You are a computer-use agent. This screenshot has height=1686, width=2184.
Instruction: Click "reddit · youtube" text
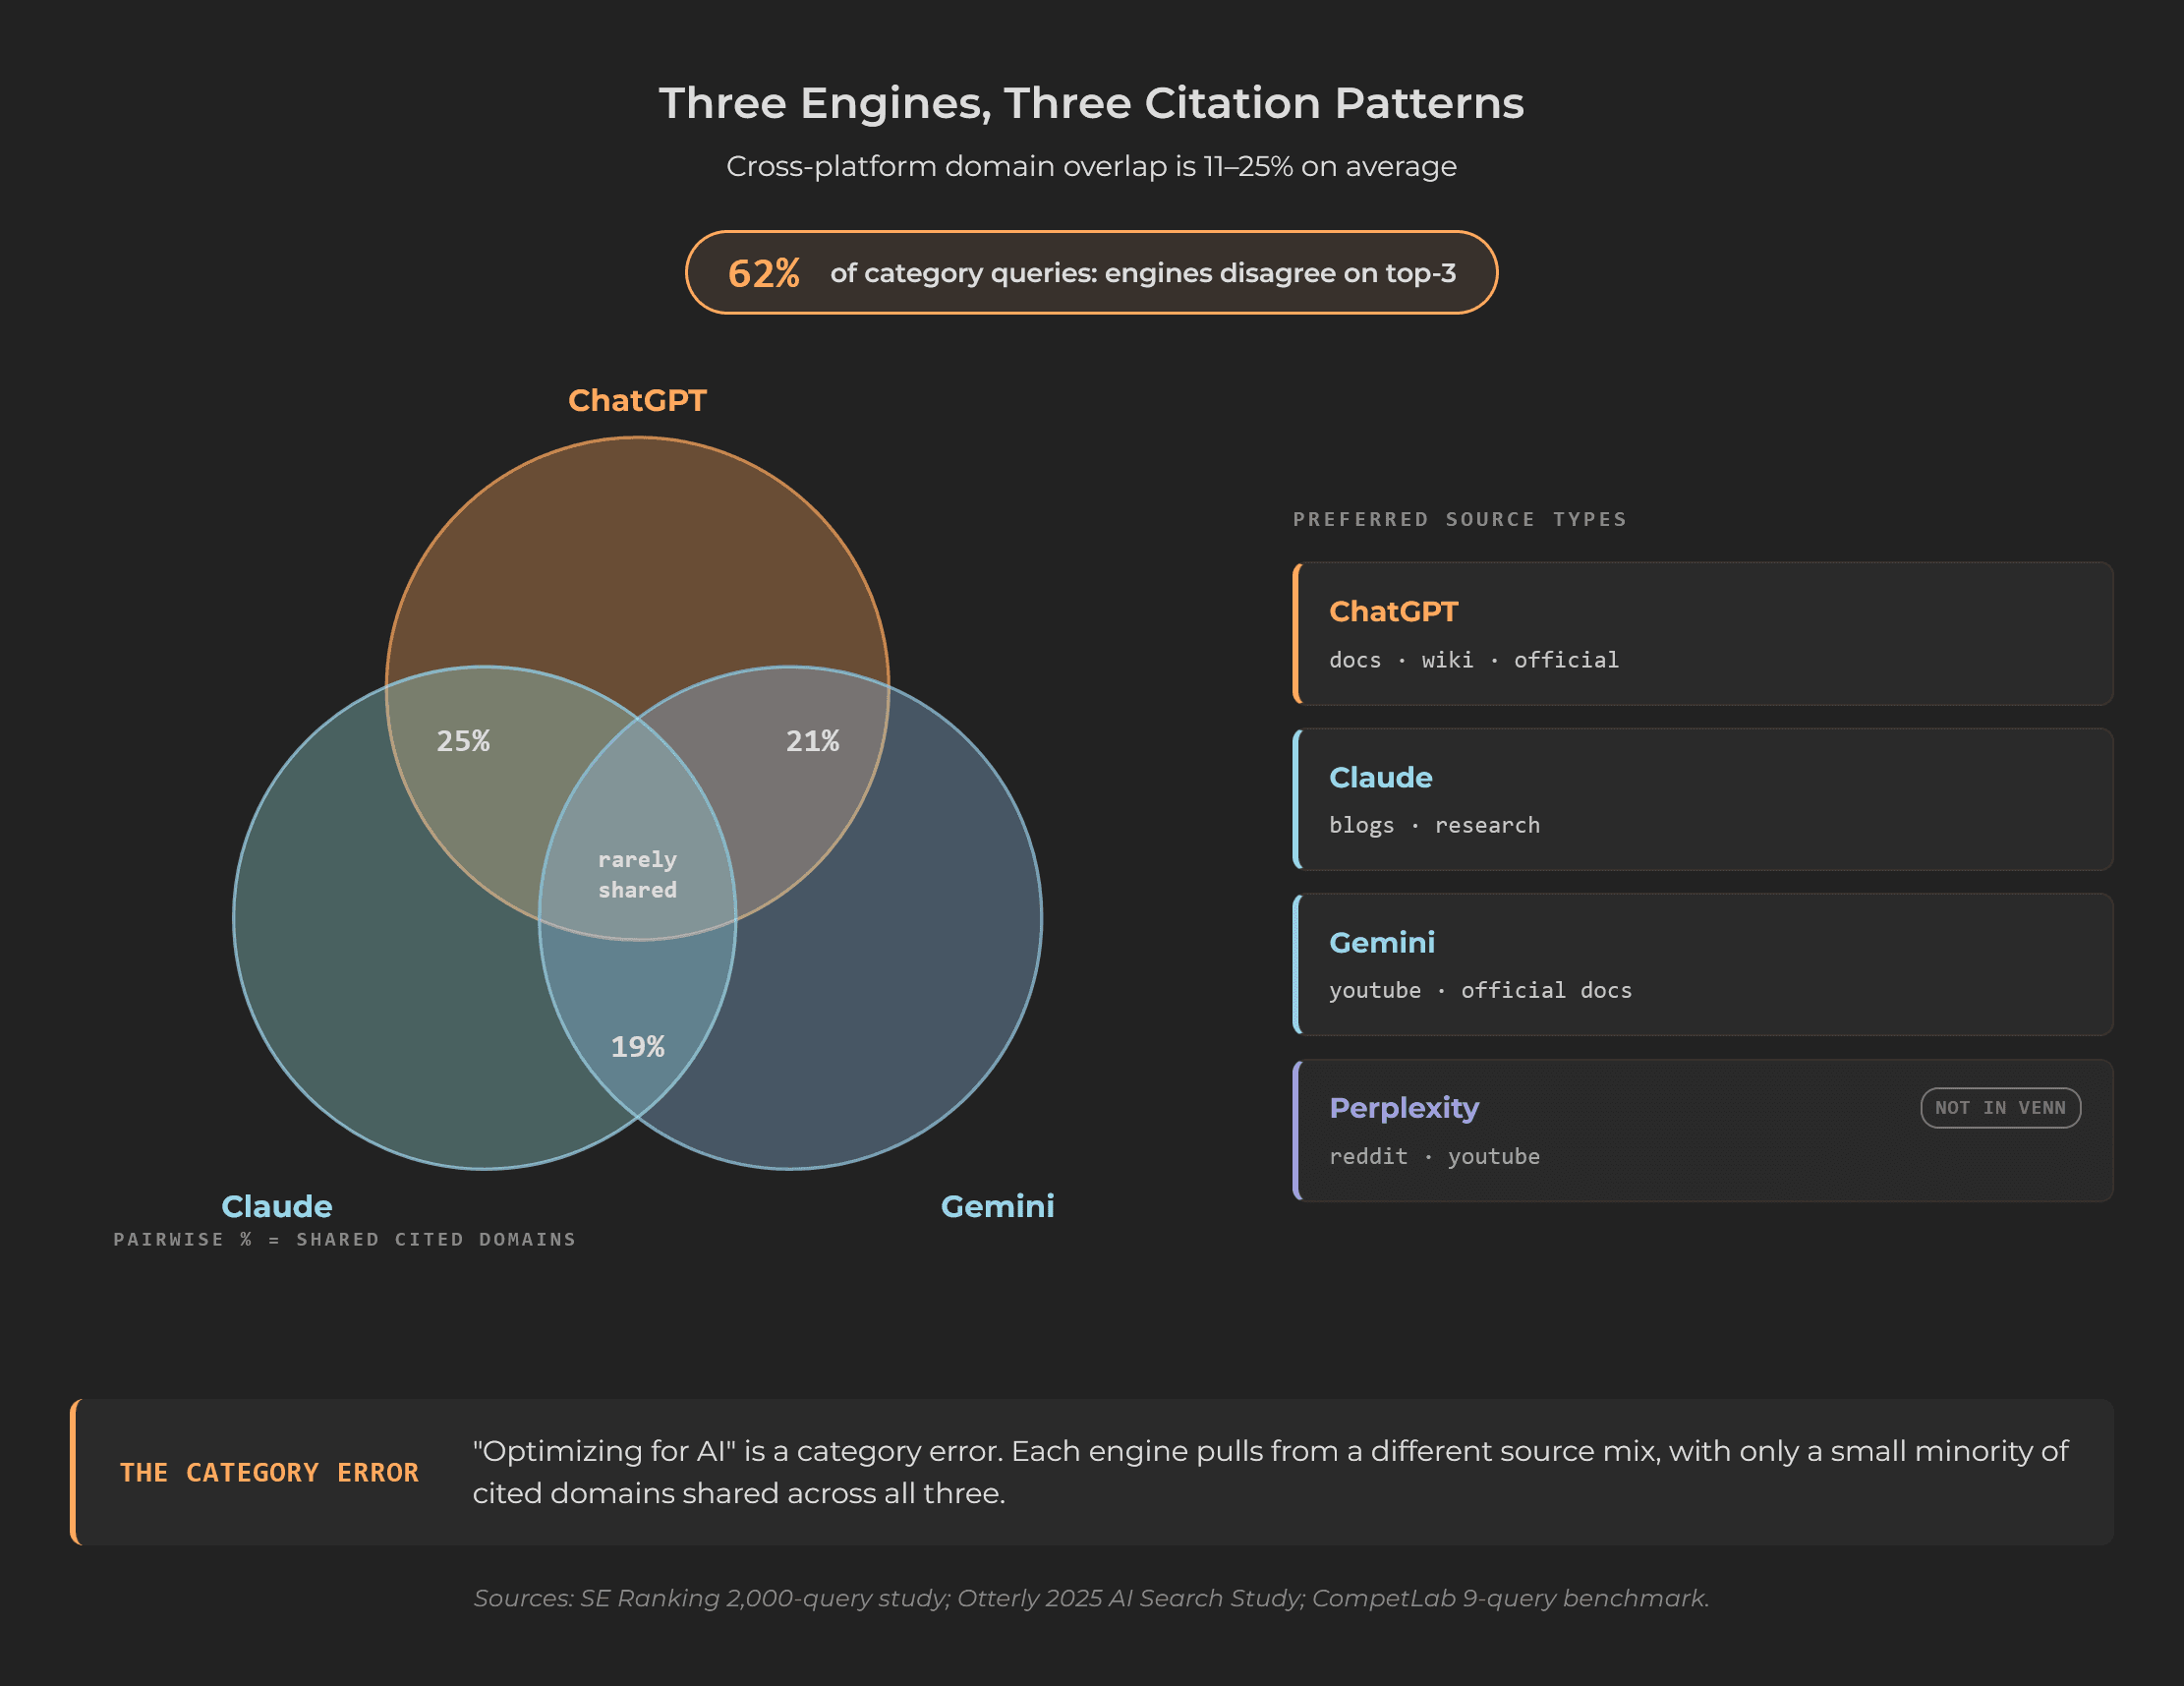coord(1434,1157)
